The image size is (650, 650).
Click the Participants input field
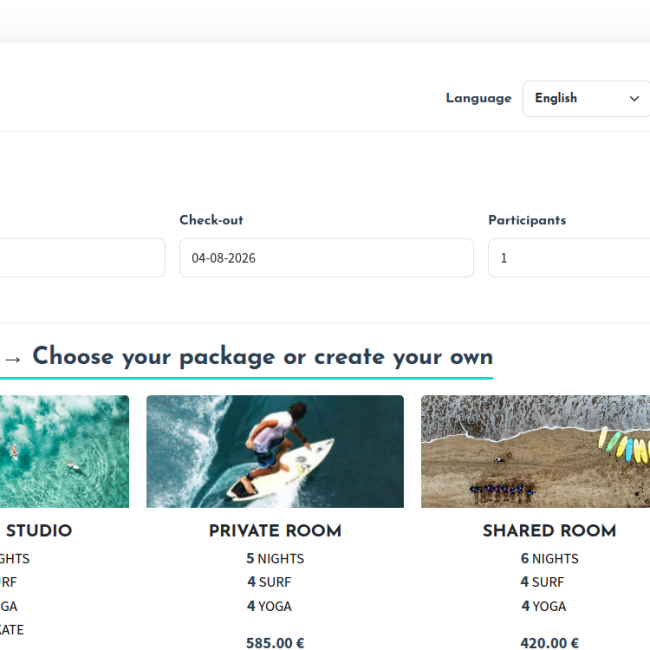[569, 258]
